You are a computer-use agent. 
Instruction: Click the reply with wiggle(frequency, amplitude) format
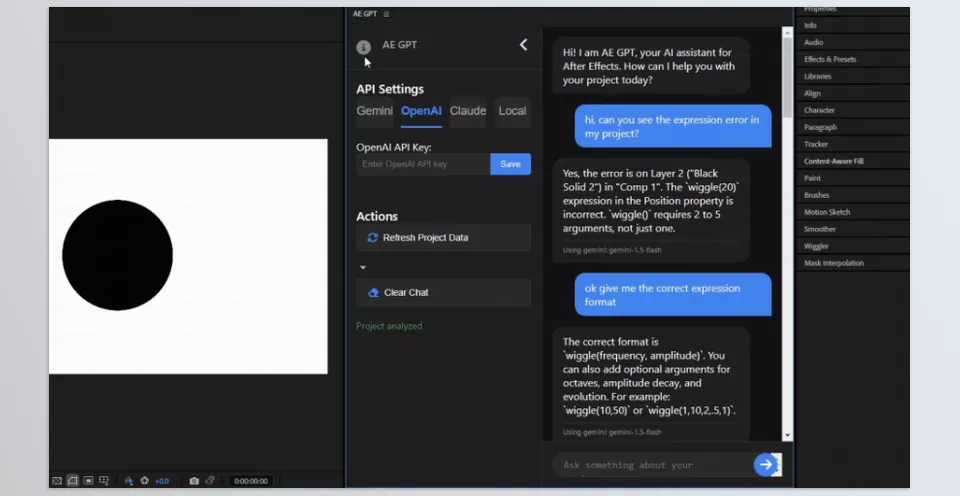pyautogui.click(x=651, y=383)
